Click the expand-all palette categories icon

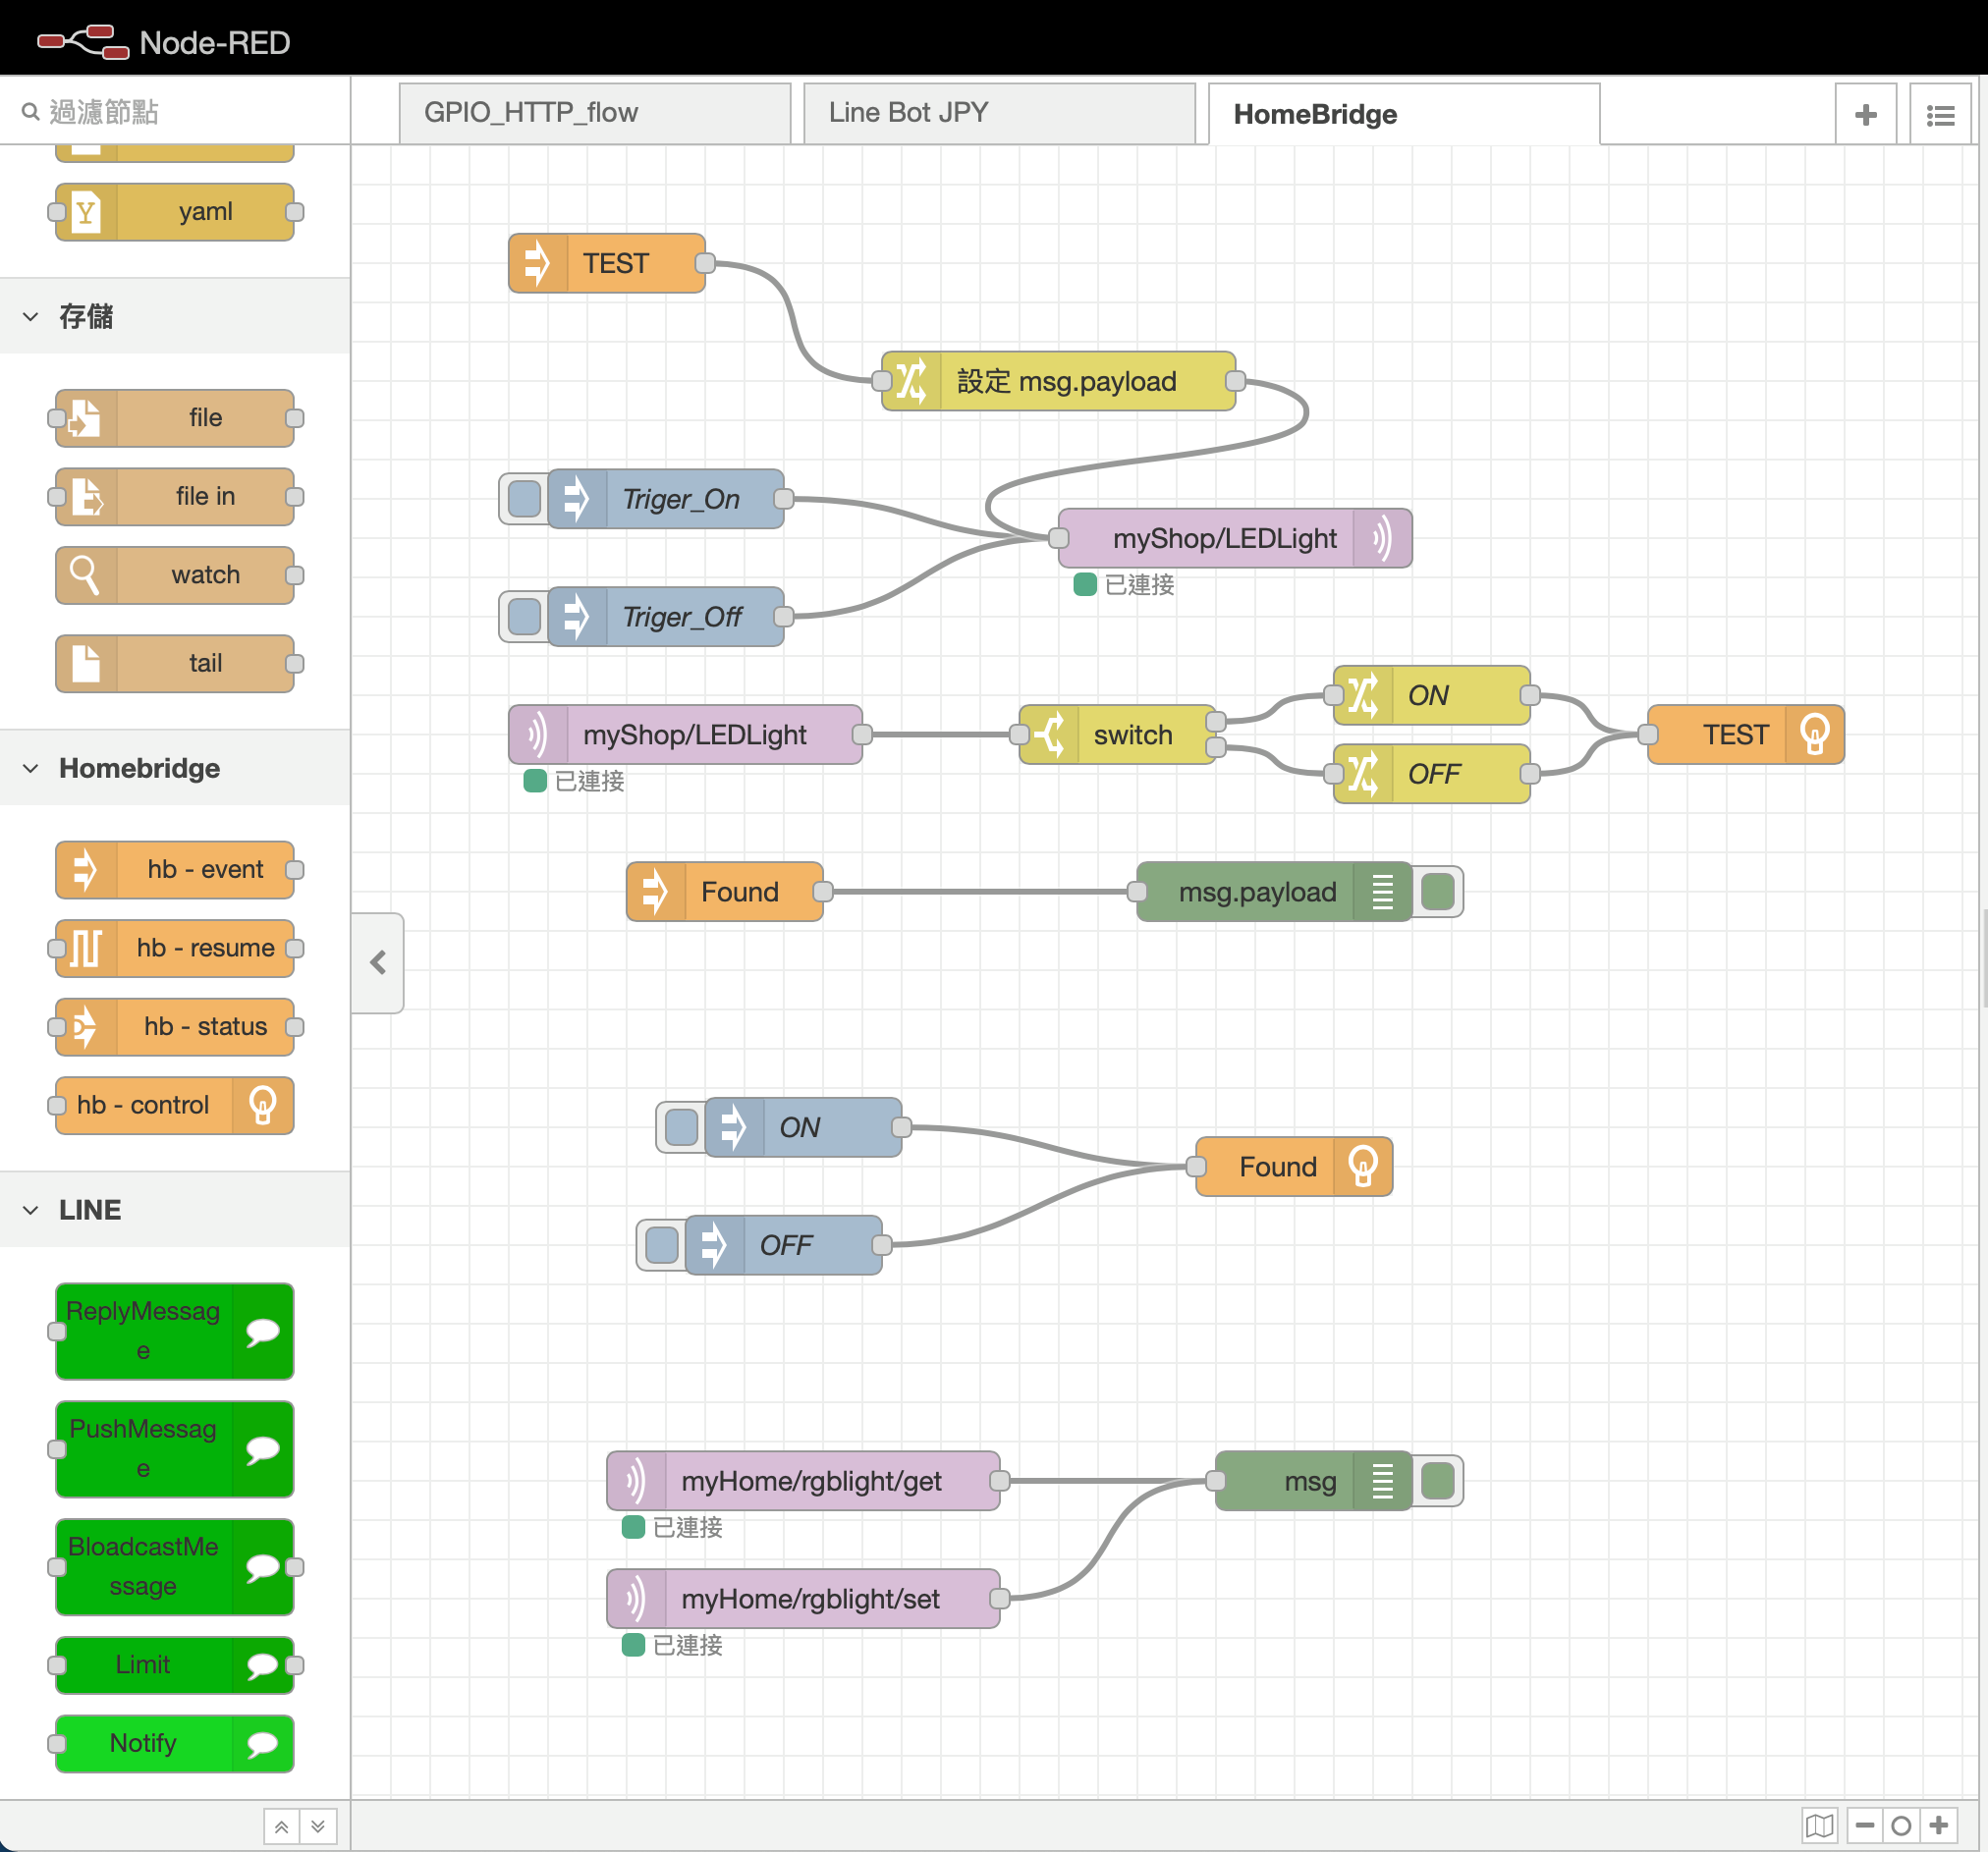tap(318, 1826)
